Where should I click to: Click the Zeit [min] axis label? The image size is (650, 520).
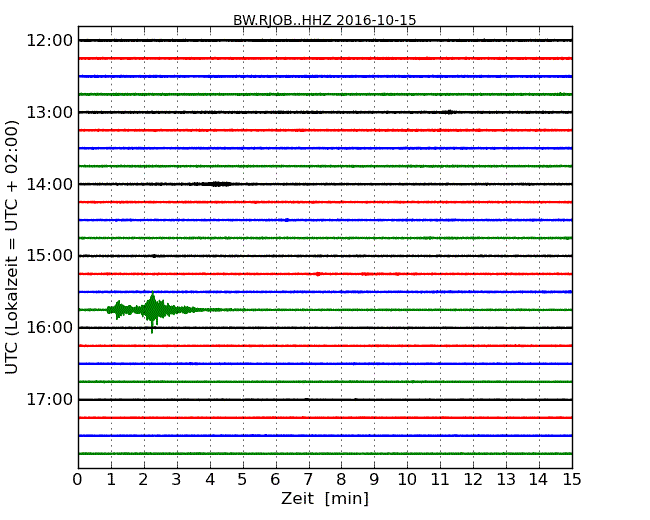tap(325, 498)
